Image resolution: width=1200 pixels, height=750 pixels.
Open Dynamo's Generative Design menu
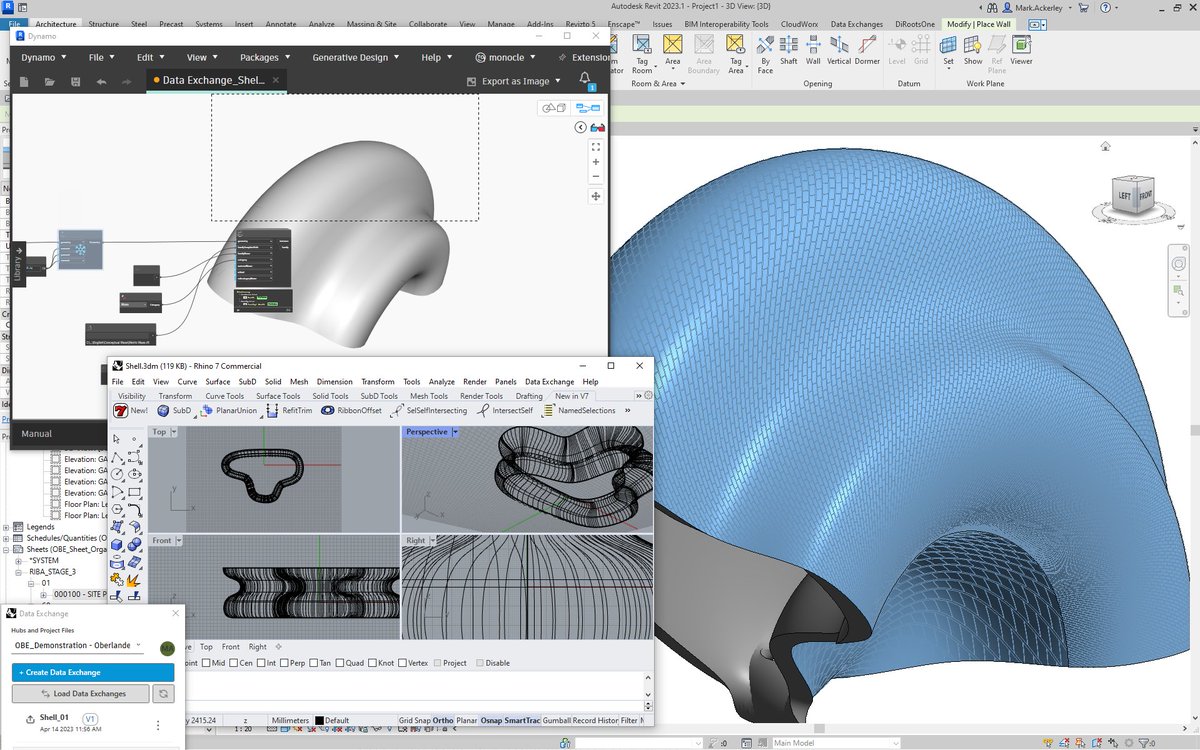click(355, 57)
